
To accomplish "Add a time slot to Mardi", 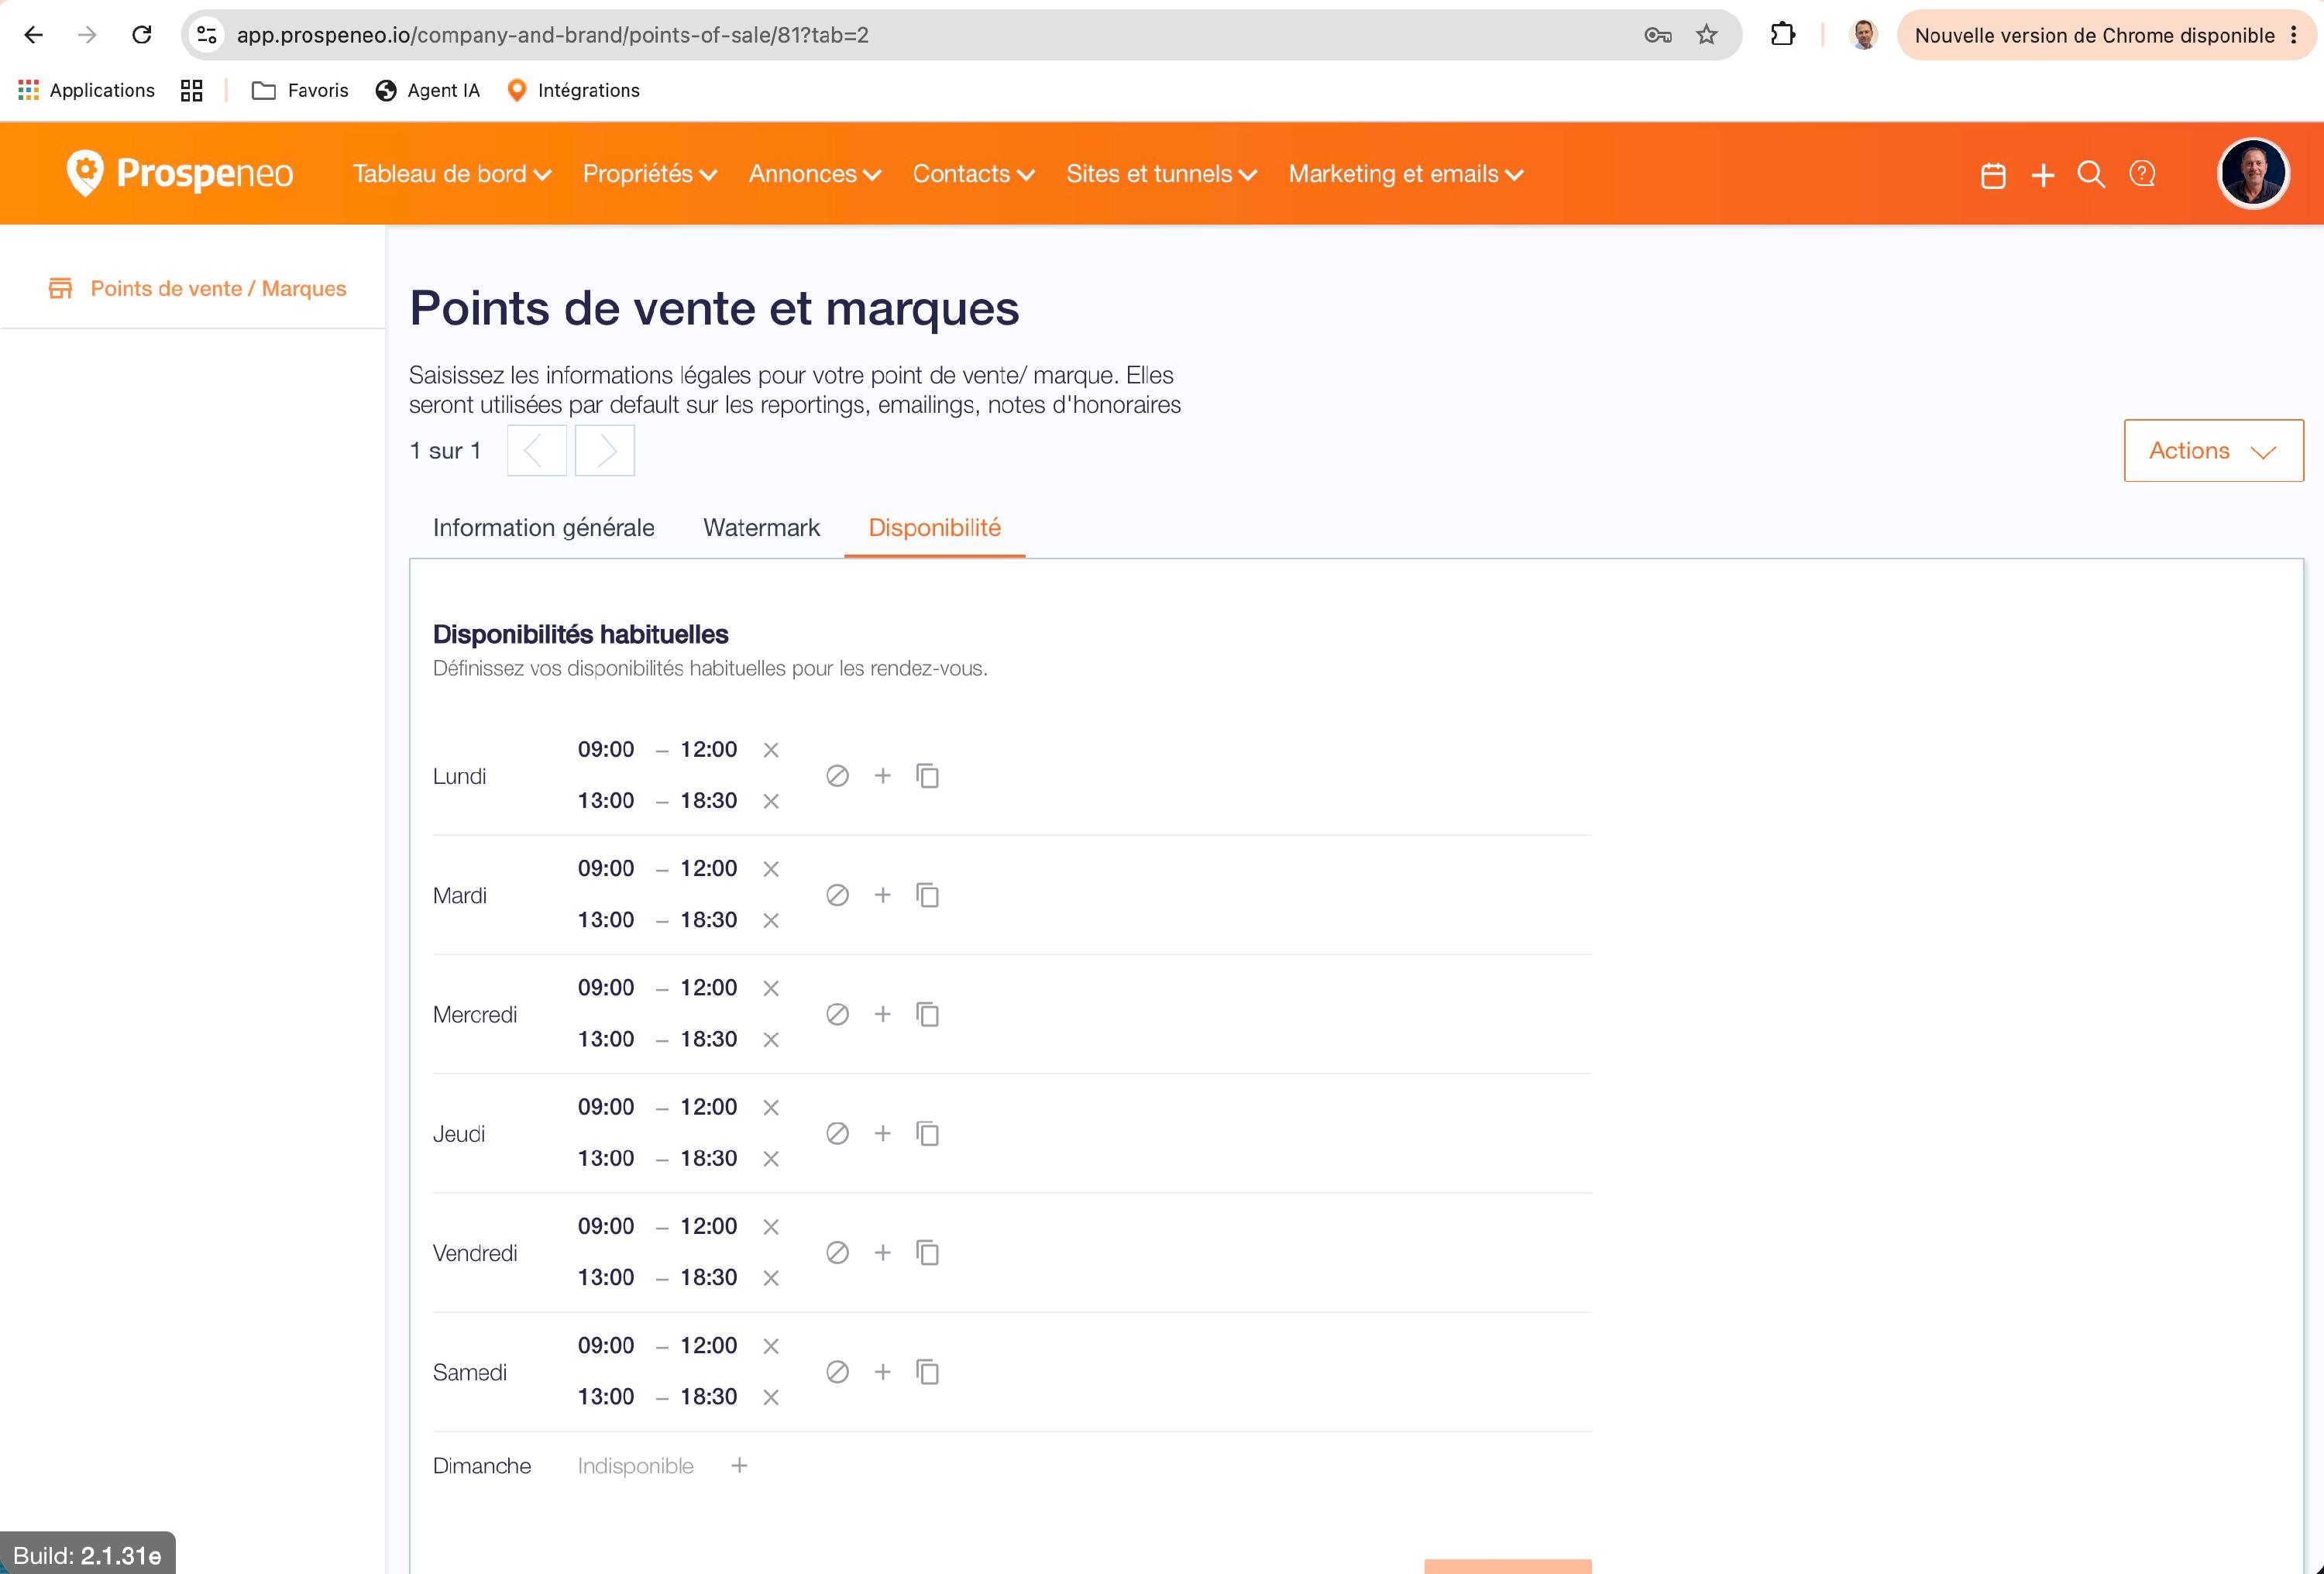I will tap(882, 894).
